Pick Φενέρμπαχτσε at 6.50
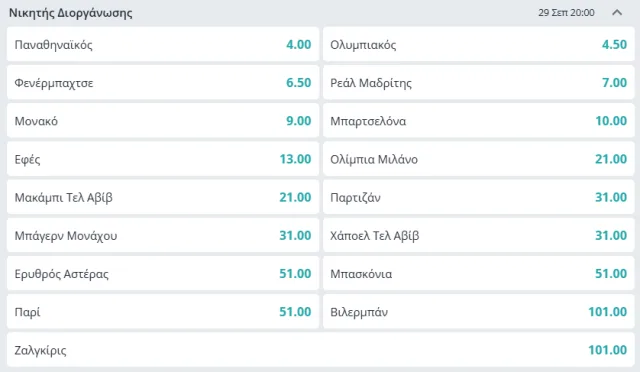This screenshot has height=372, width=640. pos(163,82)
